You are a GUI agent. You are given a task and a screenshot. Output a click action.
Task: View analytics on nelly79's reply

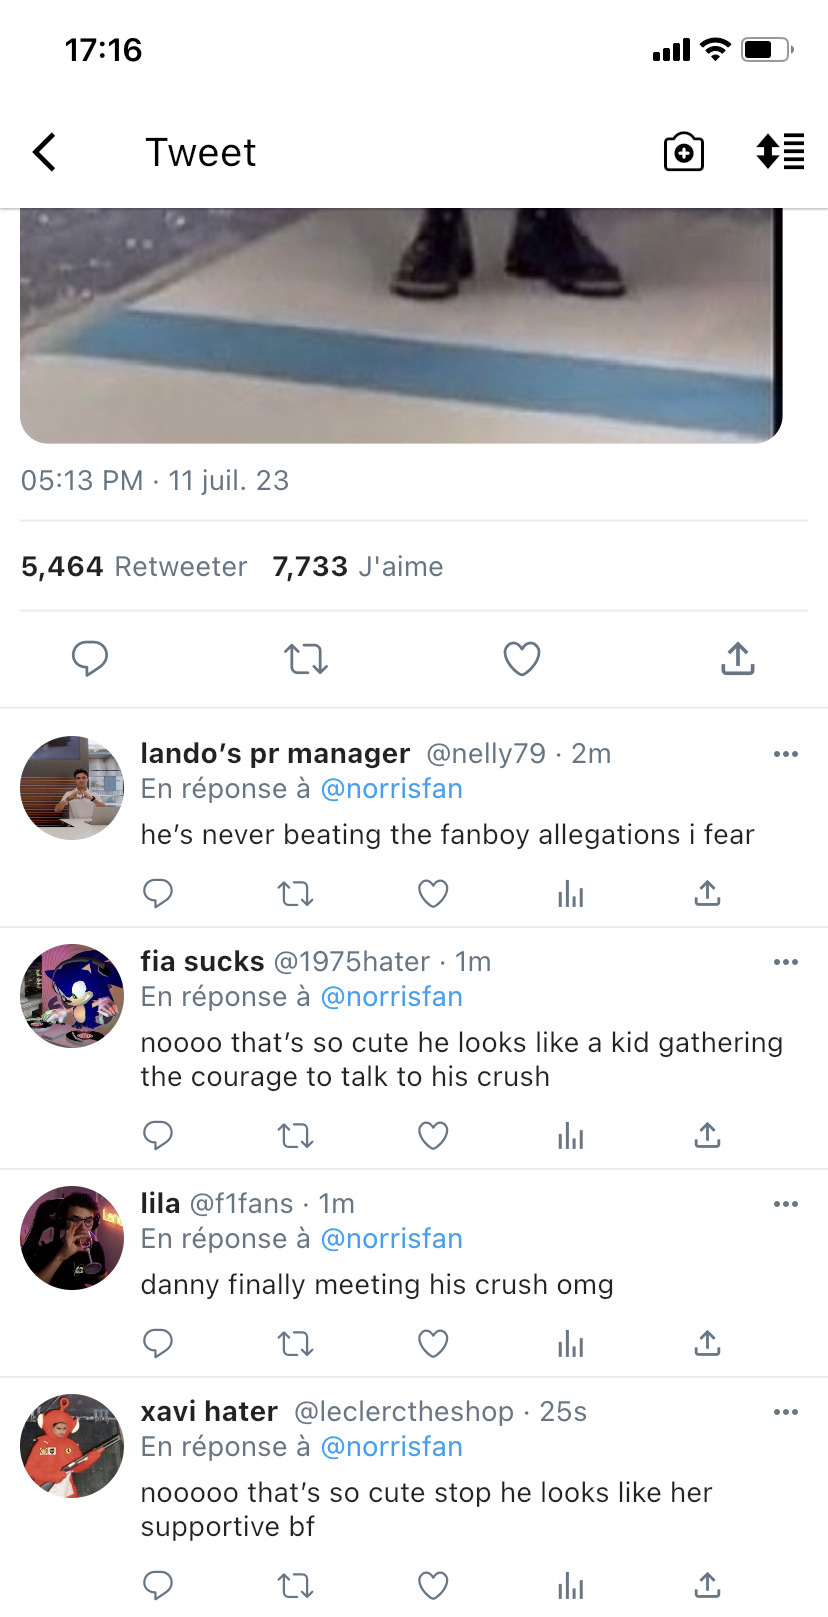[x=570, y=893]
